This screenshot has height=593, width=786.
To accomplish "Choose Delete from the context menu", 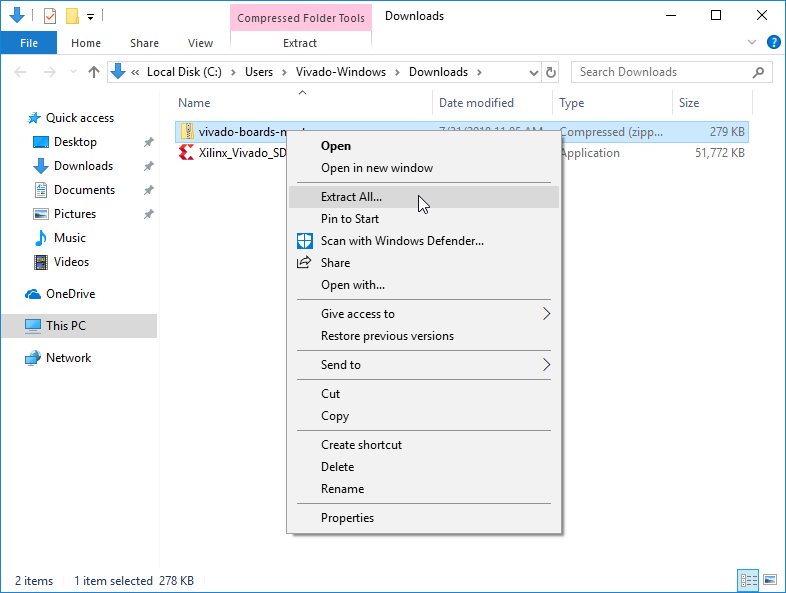I will coord(424,467).
